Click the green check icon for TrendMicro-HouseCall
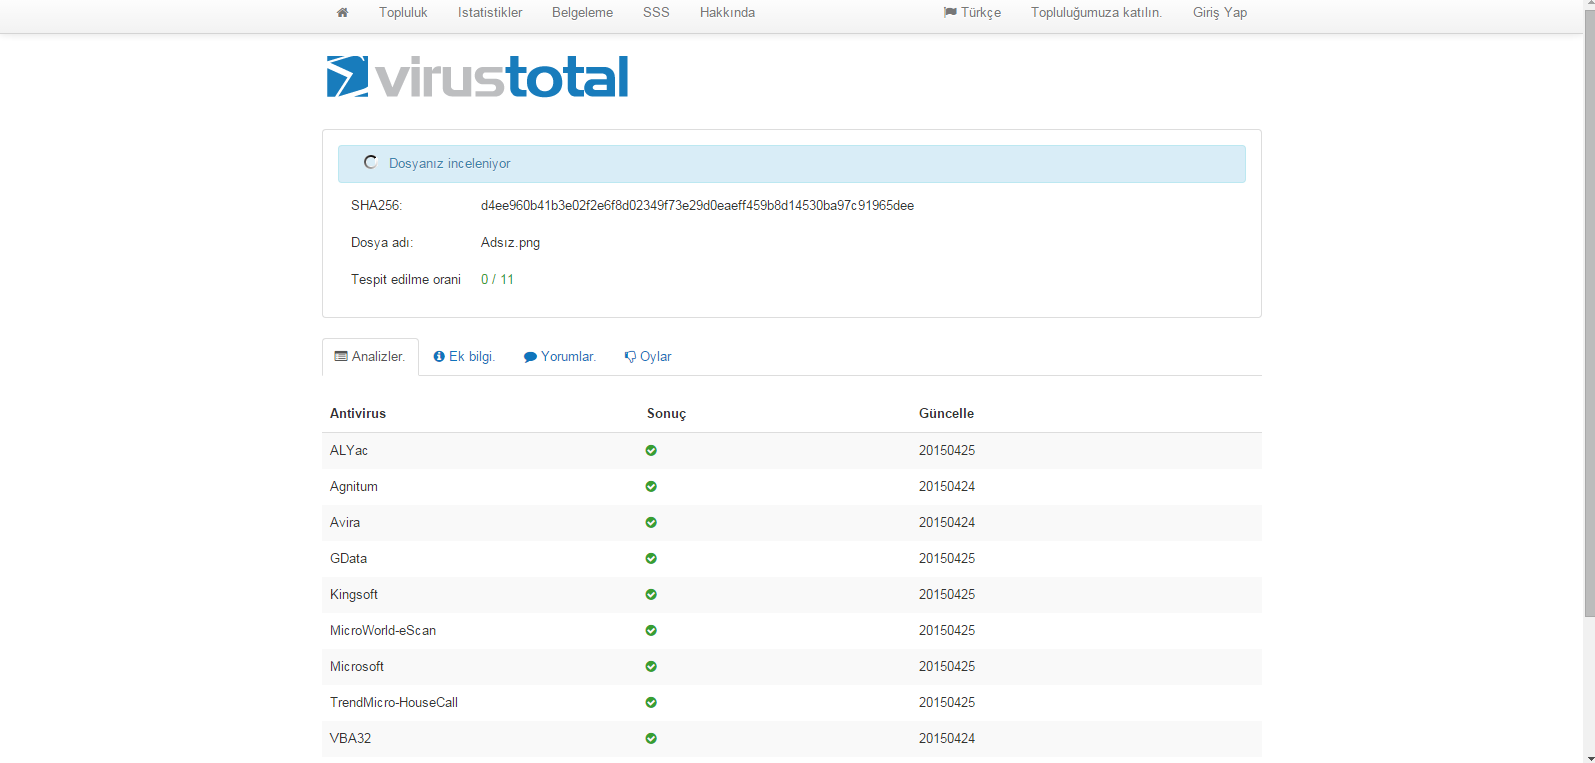The width and height of the screenshot is (1595, 763). point(651,703)
